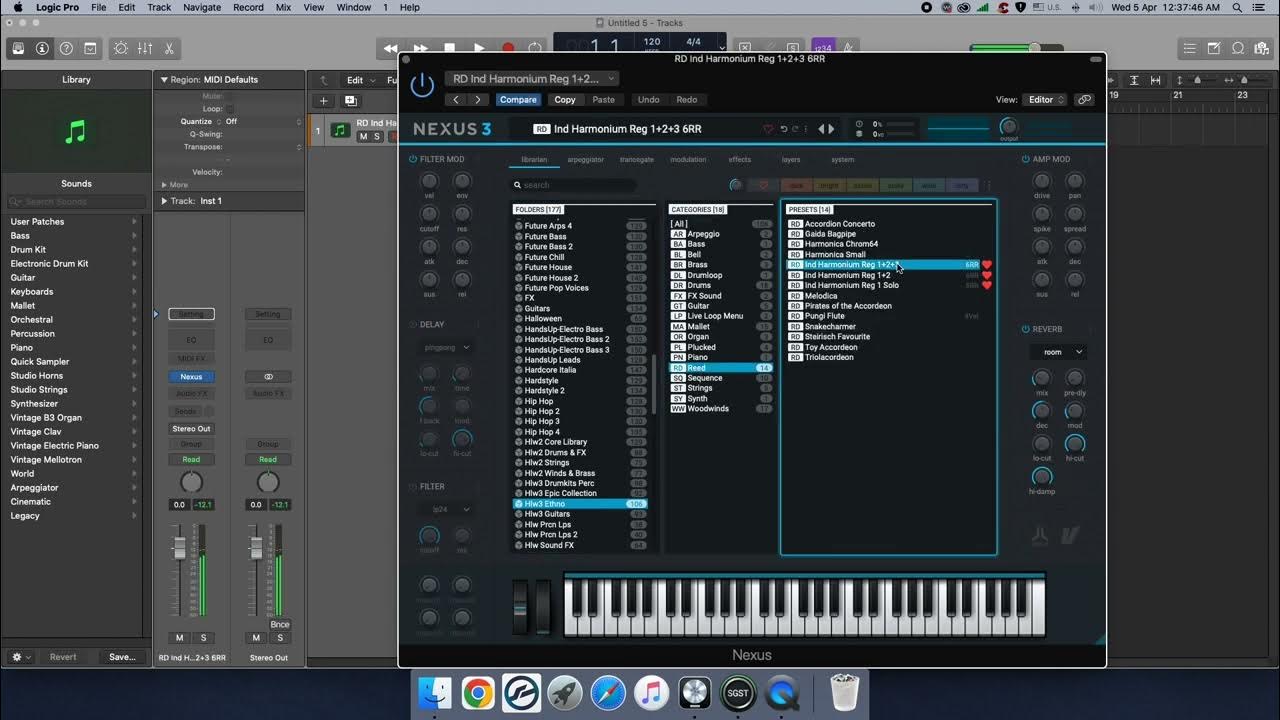Switch to the arpeggiator tab
Image resolution: width=1280 pixels, height=720 pixels.
586,160
